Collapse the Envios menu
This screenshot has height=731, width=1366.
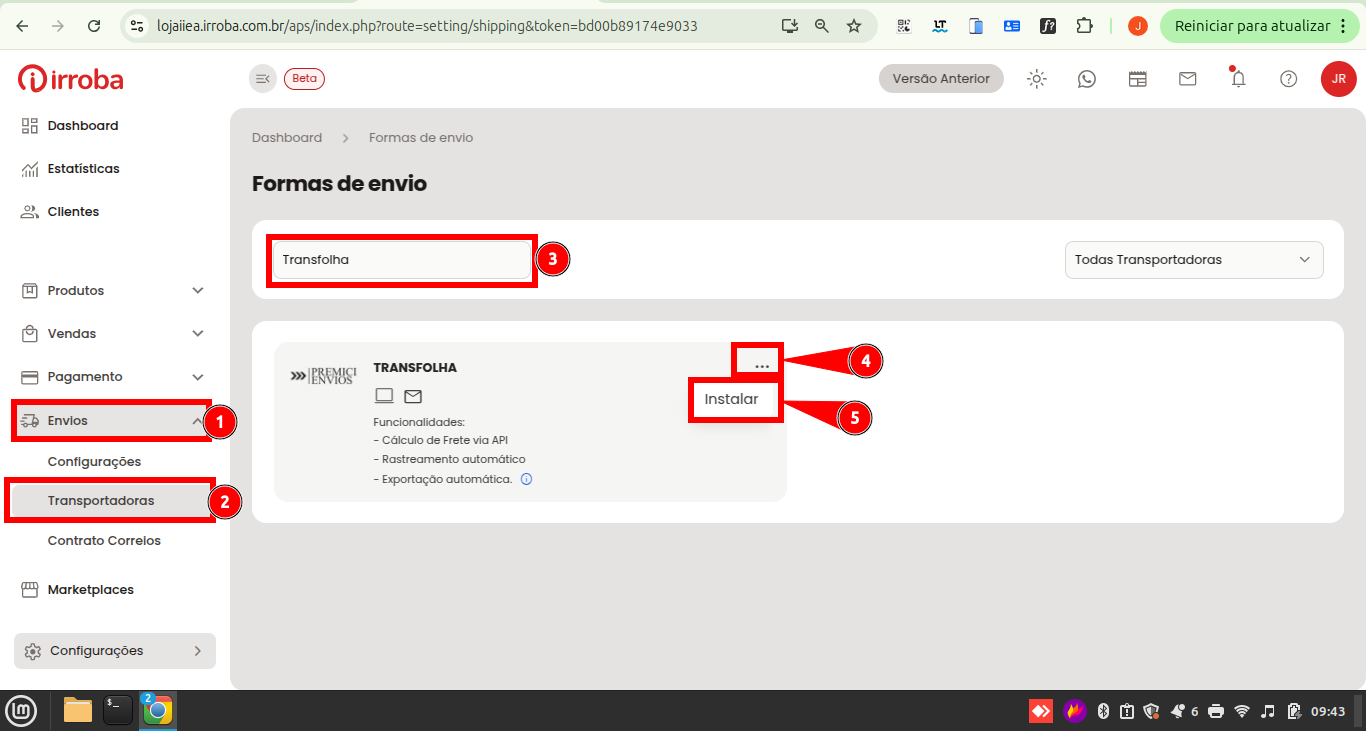[x=111, y=421]
